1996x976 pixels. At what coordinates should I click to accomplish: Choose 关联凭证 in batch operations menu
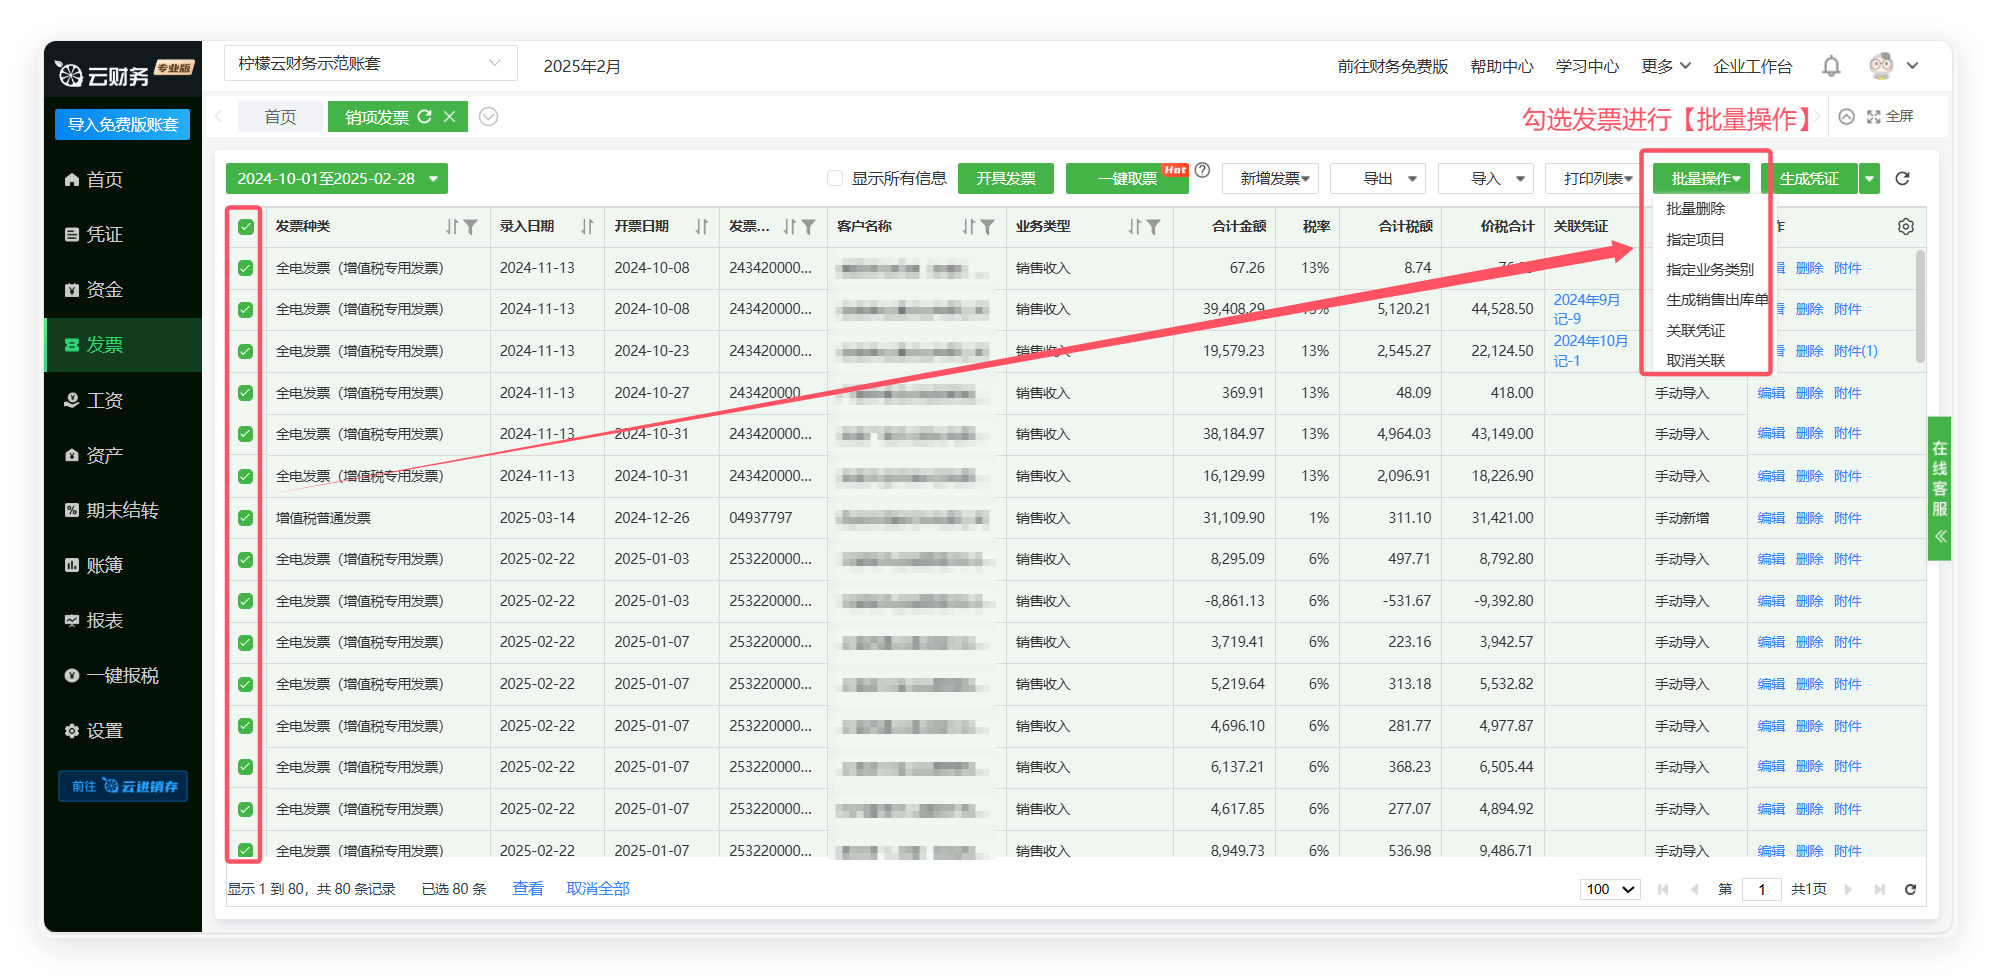pos(1695,330)
